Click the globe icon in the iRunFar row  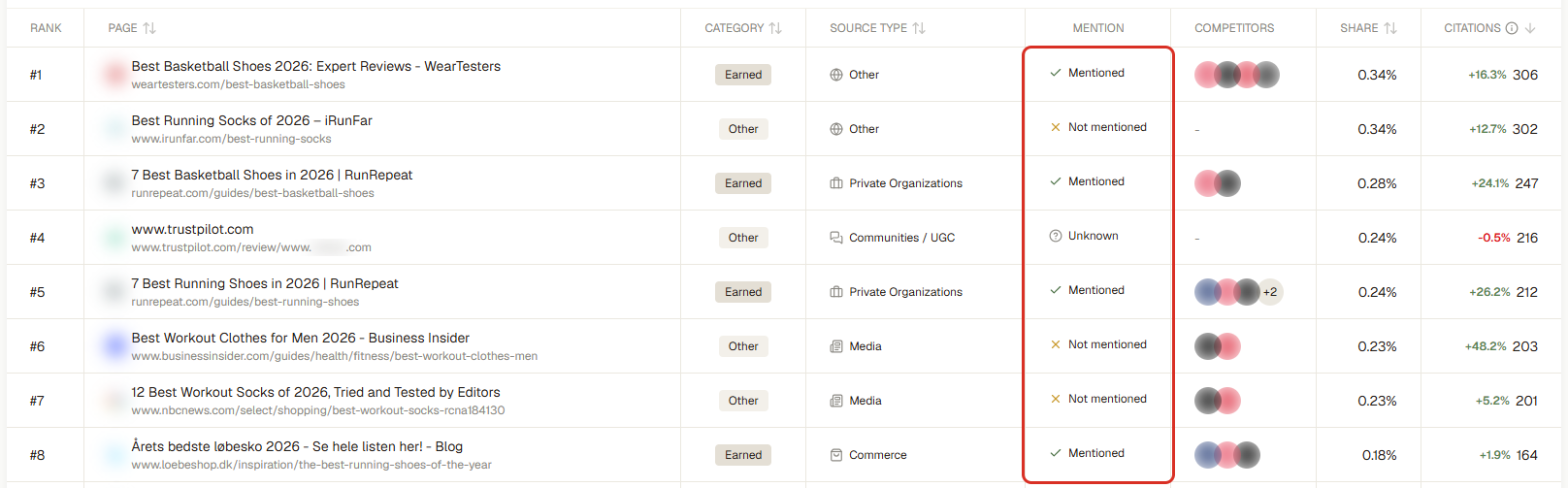tap(836, 129)
